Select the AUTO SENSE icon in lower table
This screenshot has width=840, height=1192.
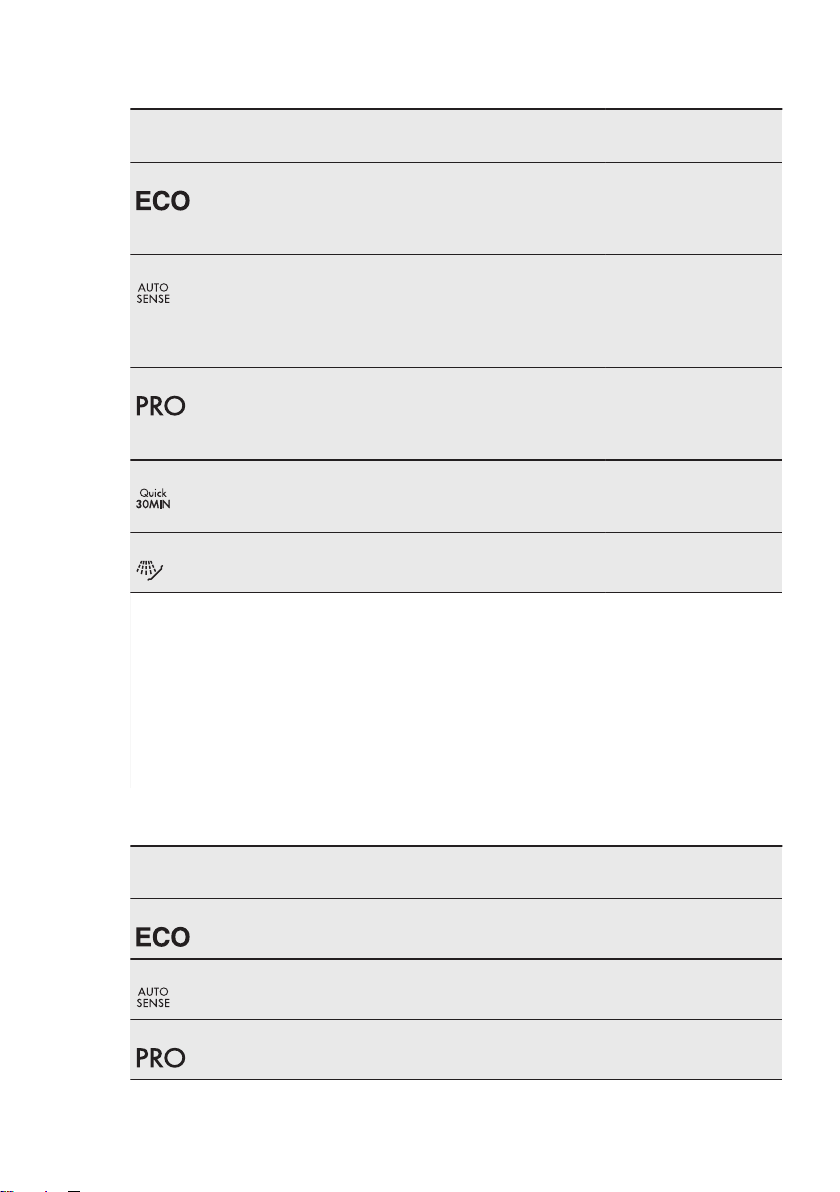153,997
